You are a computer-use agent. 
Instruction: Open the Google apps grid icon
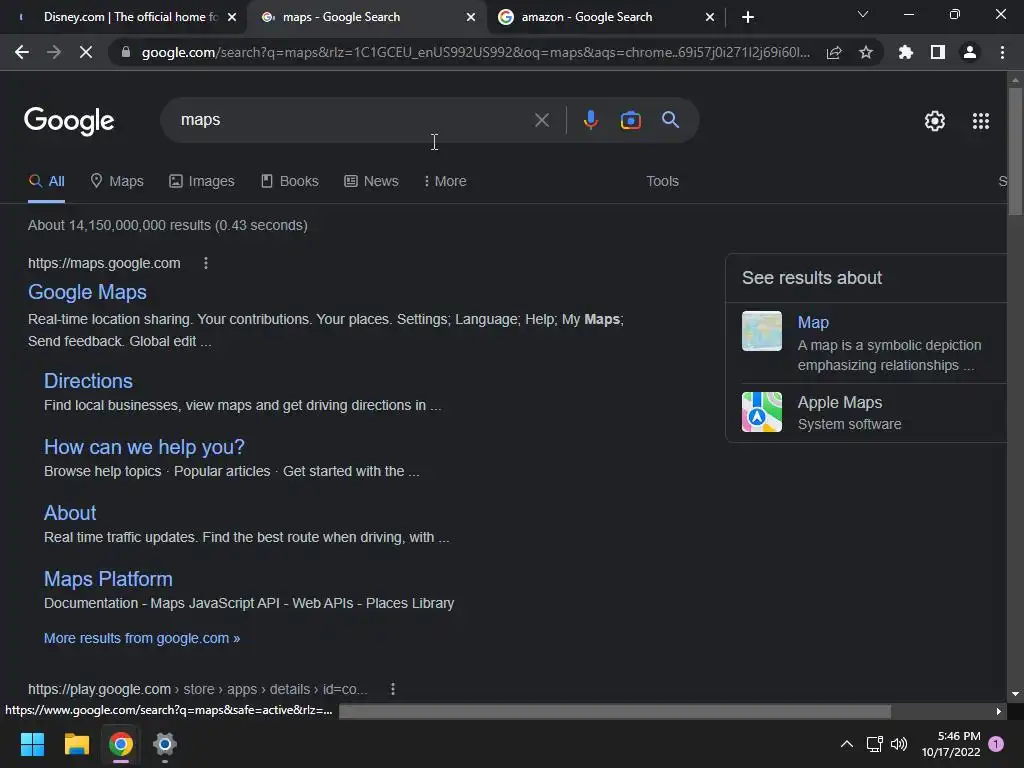[981, 121]
